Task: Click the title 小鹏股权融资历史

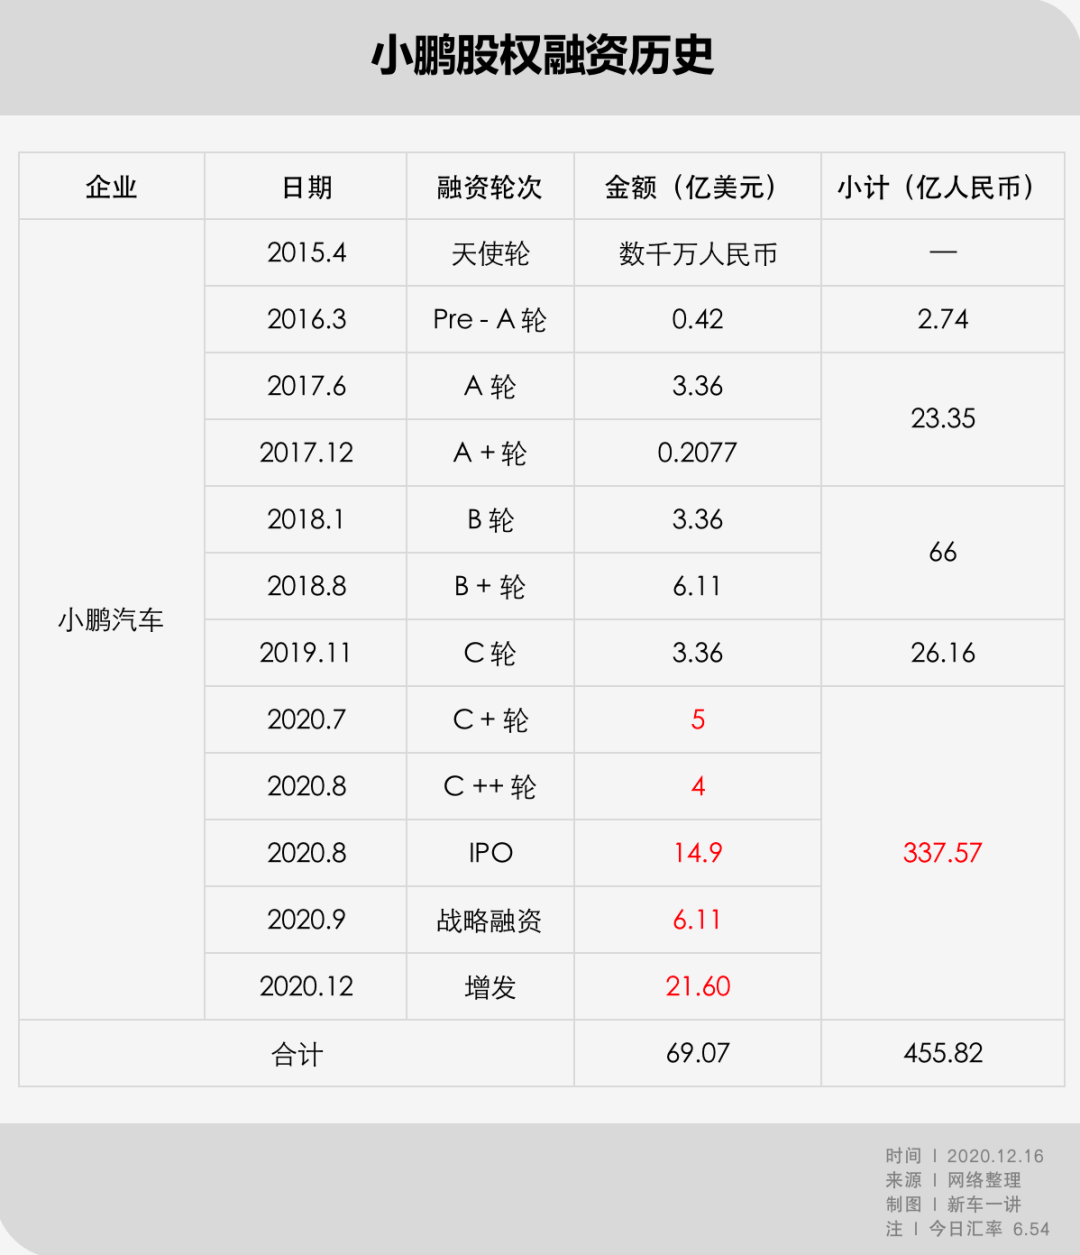Action: pos(542,56)
